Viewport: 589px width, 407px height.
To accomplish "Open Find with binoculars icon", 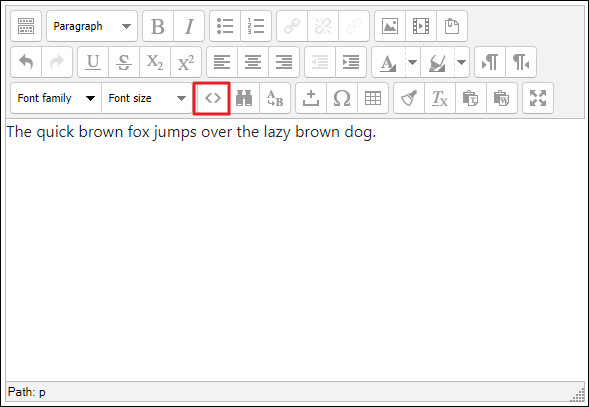I will pos(244,98).
